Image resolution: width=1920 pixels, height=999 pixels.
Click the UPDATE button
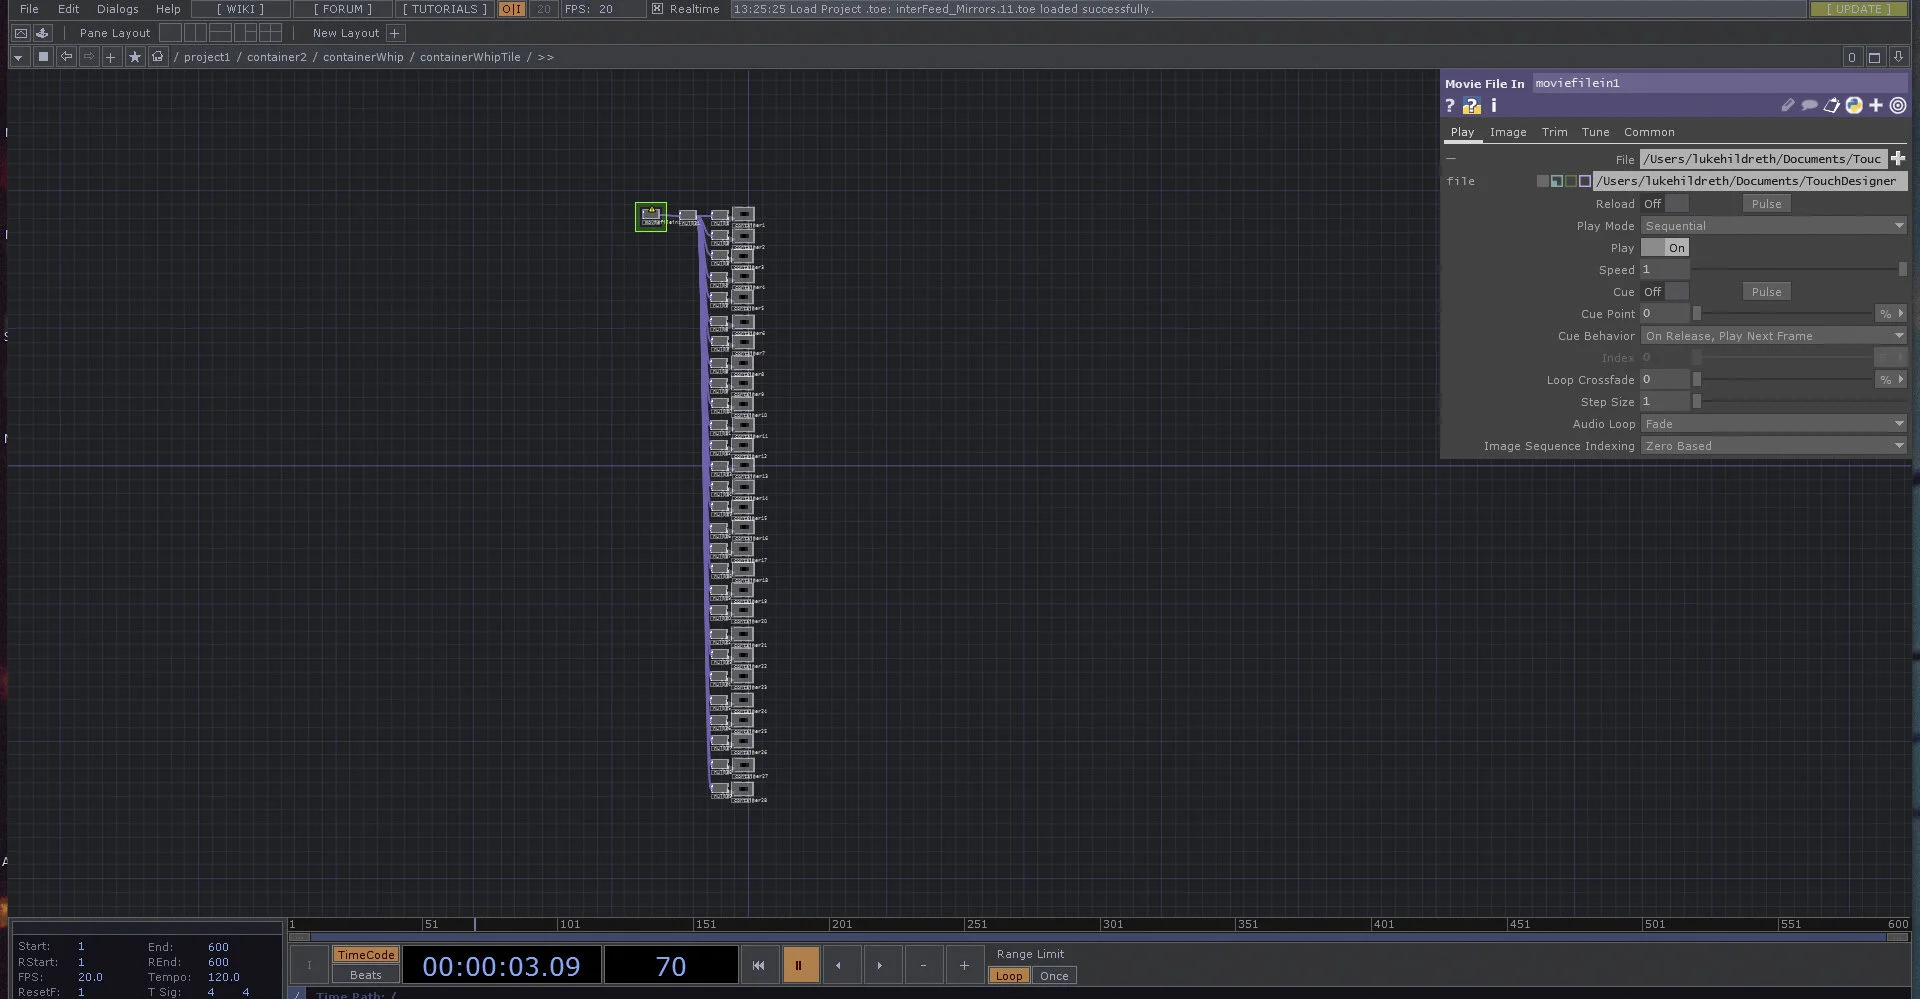1859,9
